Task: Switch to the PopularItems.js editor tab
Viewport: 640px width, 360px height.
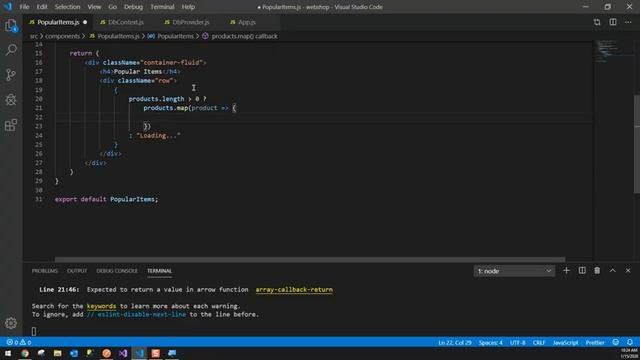Action: 58,22
